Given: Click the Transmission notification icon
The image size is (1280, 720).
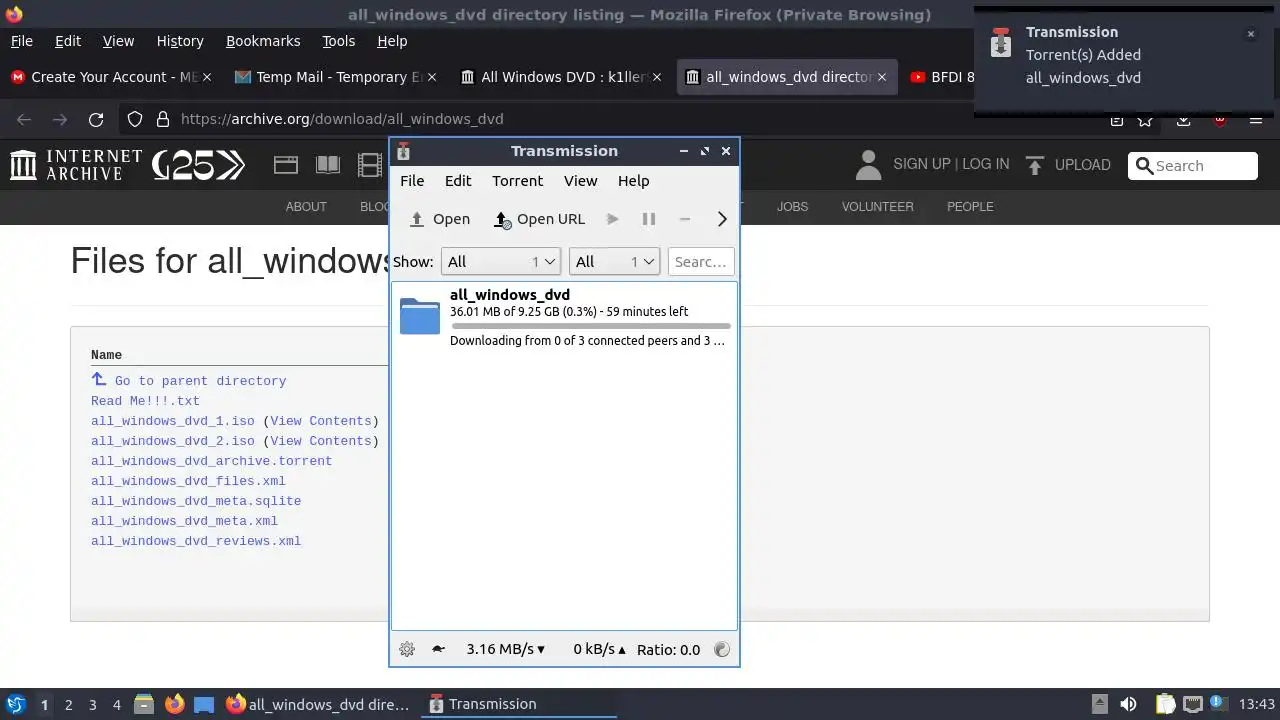Looking at the screenshot, I should tap(1000, 43).
